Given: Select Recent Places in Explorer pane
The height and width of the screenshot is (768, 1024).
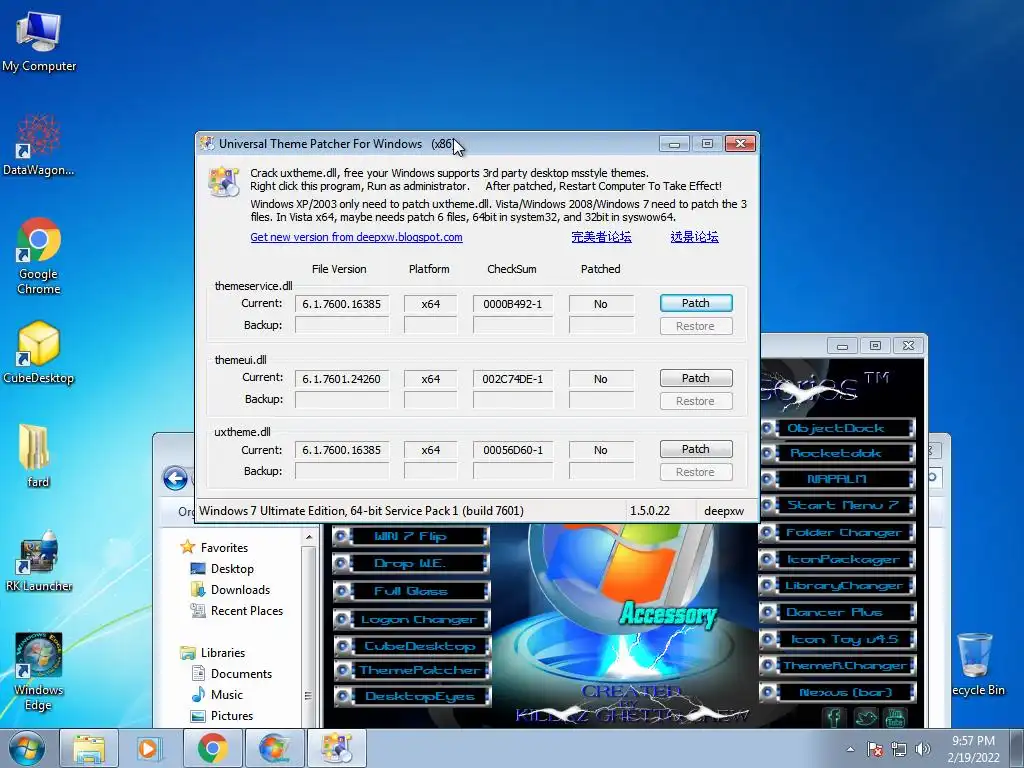Looking at the screenshot, I should (236, 611).
